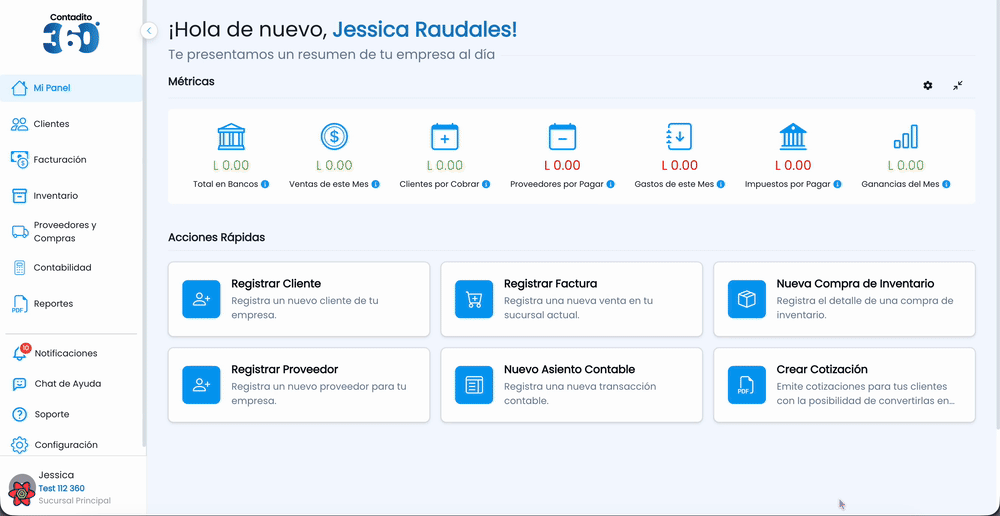Click the Proveedores por Pagar calendar minus icon
This screenshot has width=1000, height=516.
tap(562, 136)
